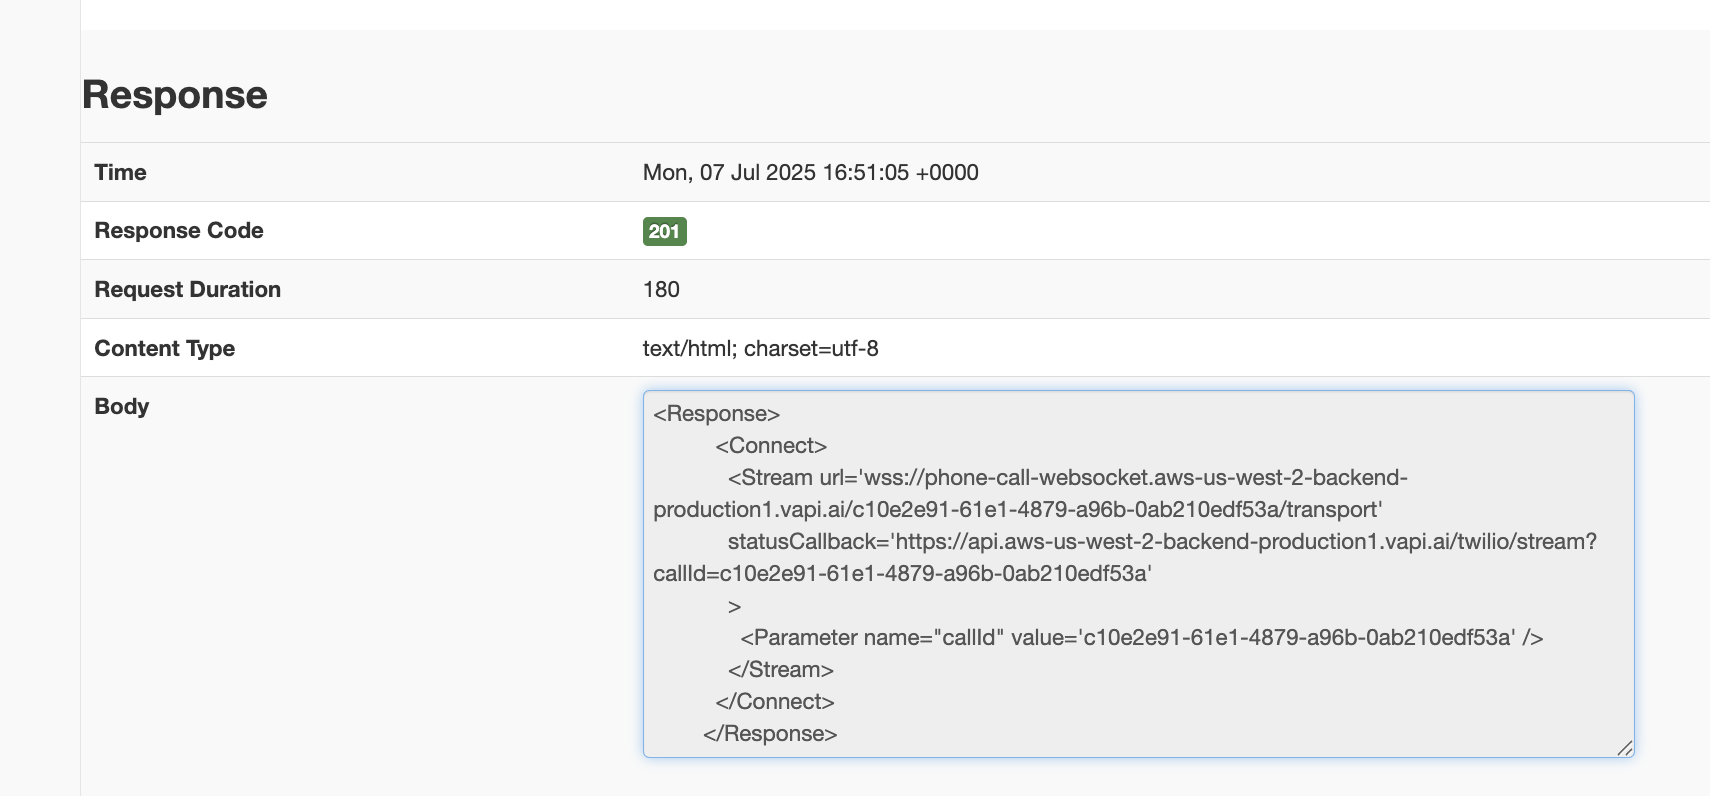Click the green 201 response code badge

pos(664,231)
